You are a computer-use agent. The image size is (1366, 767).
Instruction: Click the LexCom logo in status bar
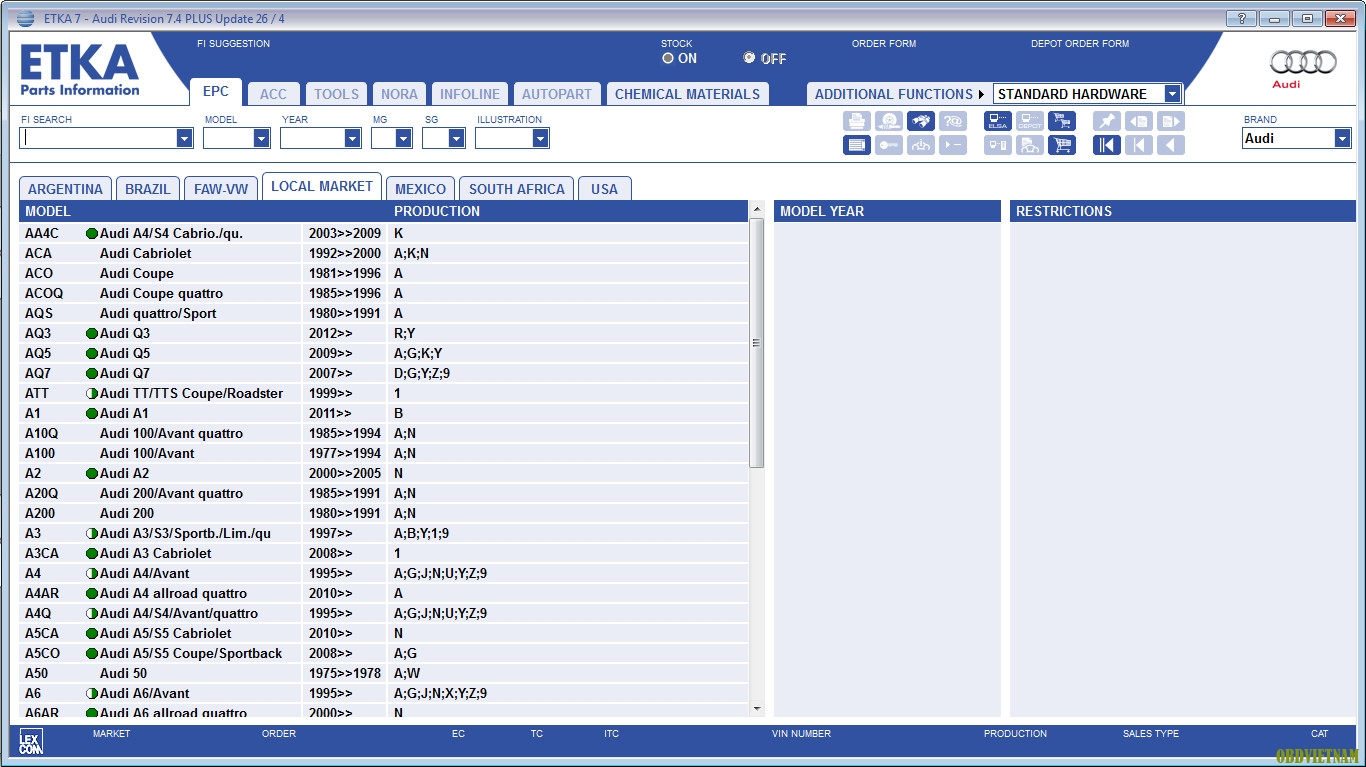pyautogui.click(x=31, y=741)
